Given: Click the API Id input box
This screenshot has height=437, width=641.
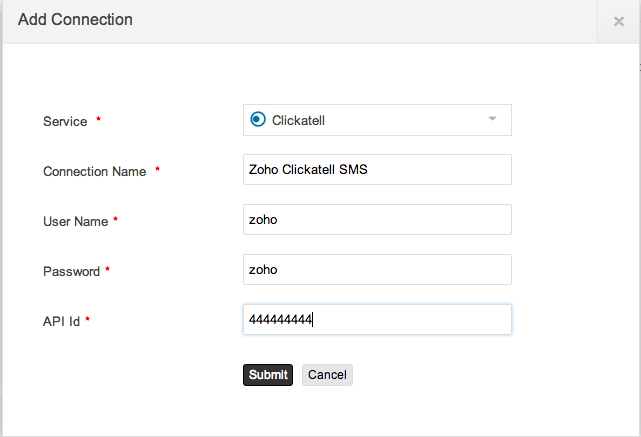Looking at the screenshot, I should pyautogui.click(x=377, y=320).
